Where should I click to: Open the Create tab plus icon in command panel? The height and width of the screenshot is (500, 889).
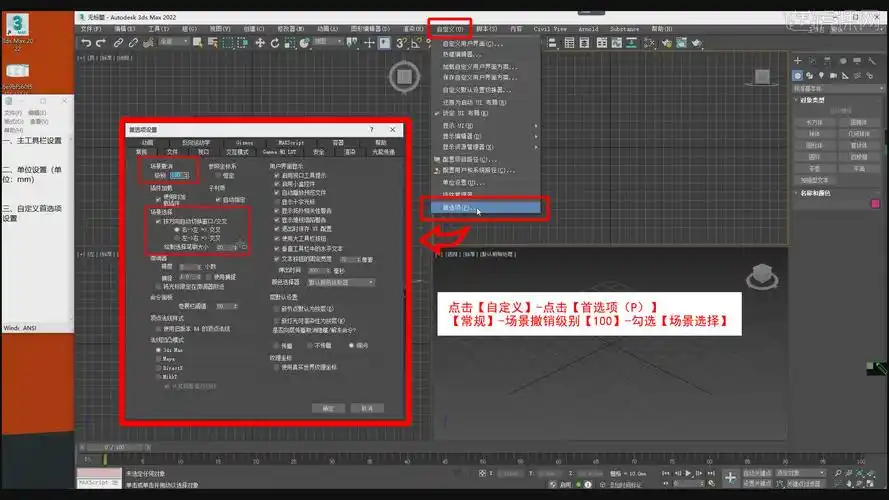point(798,60)
